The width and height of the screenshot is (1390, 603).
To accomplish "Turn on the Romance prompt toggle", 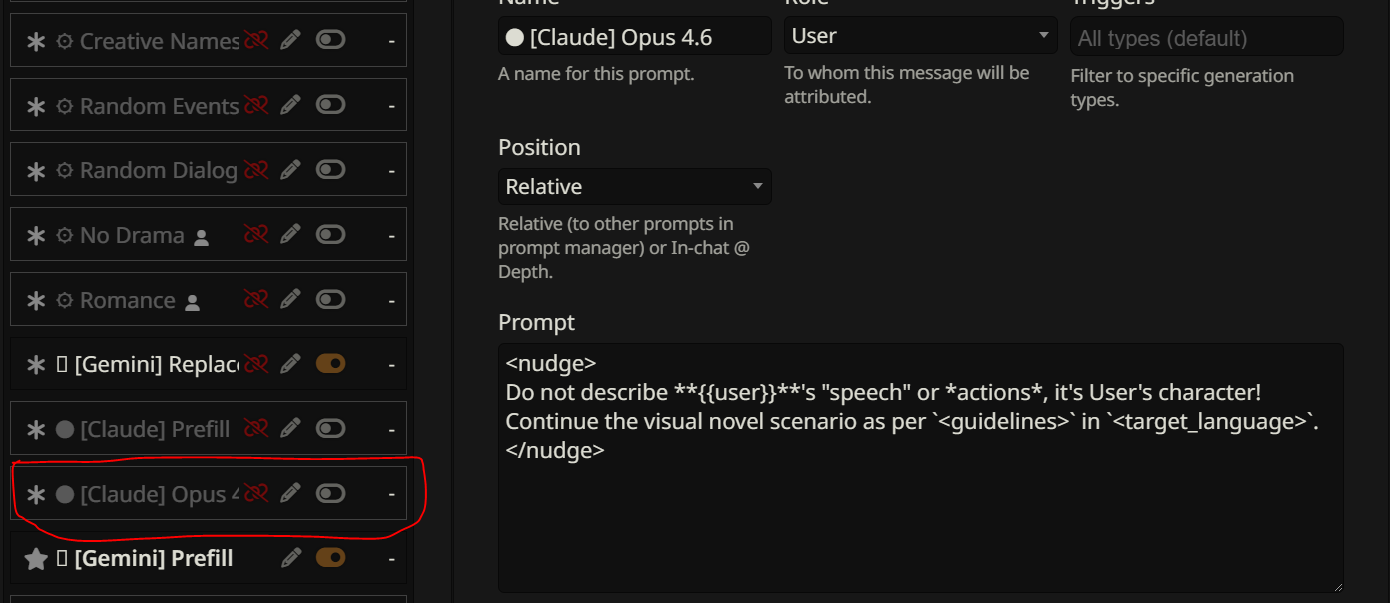I will [x=330, y=300].
